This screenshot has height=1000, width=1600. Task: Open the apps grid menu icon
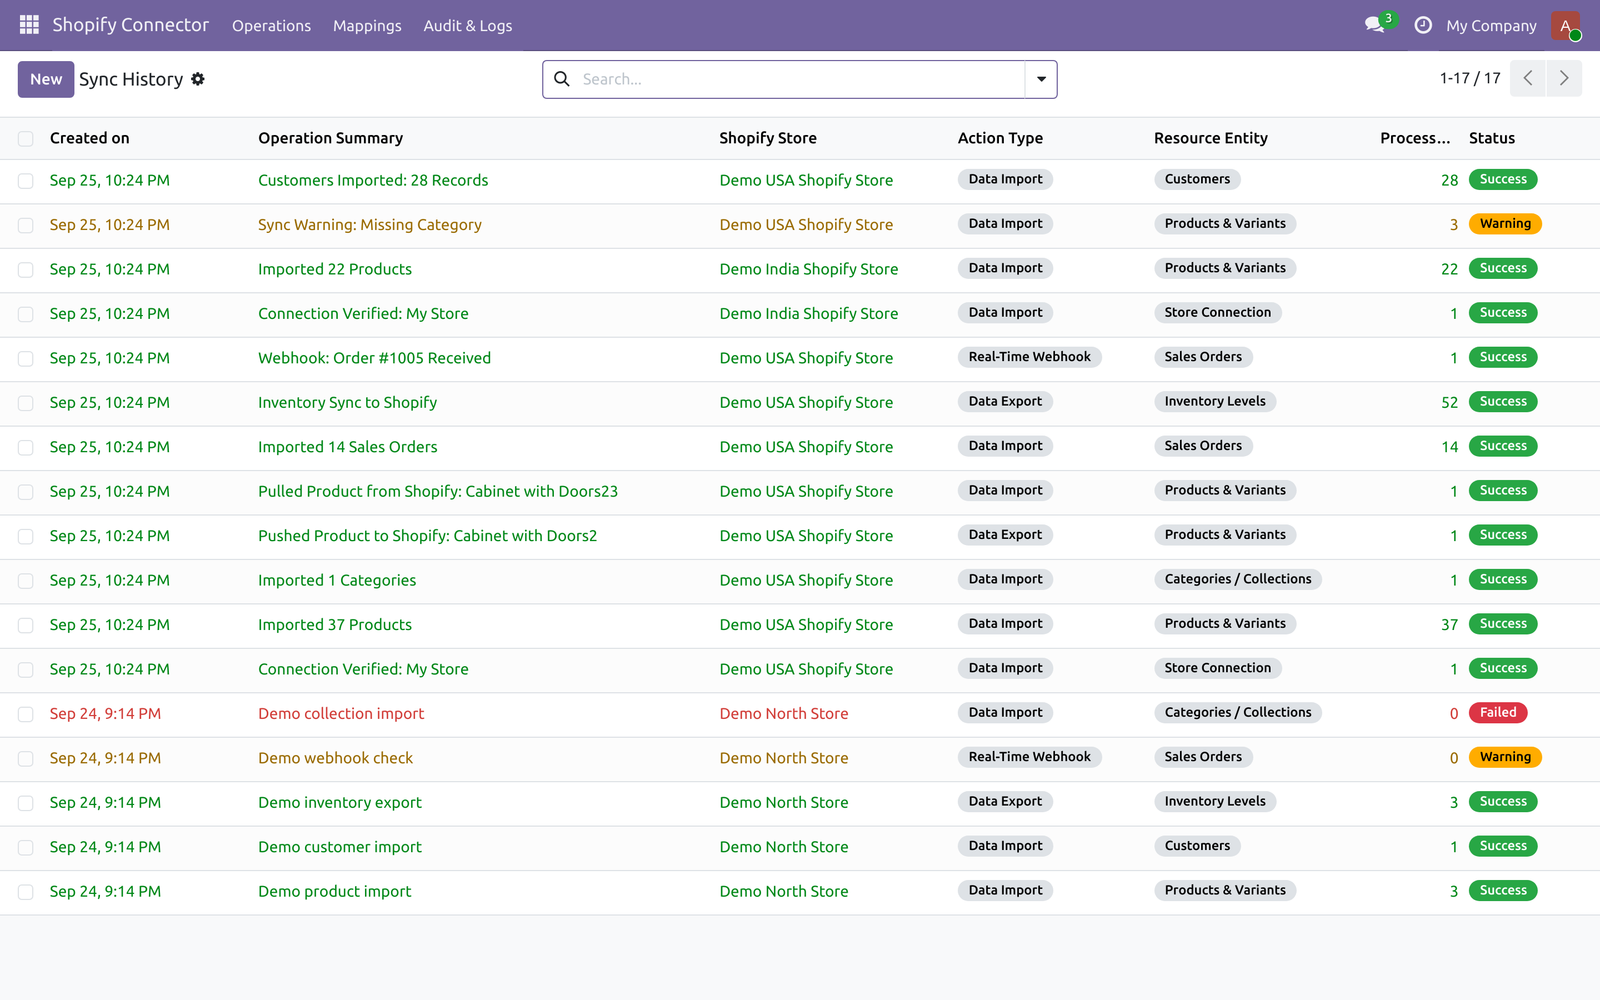click(29, 25)
